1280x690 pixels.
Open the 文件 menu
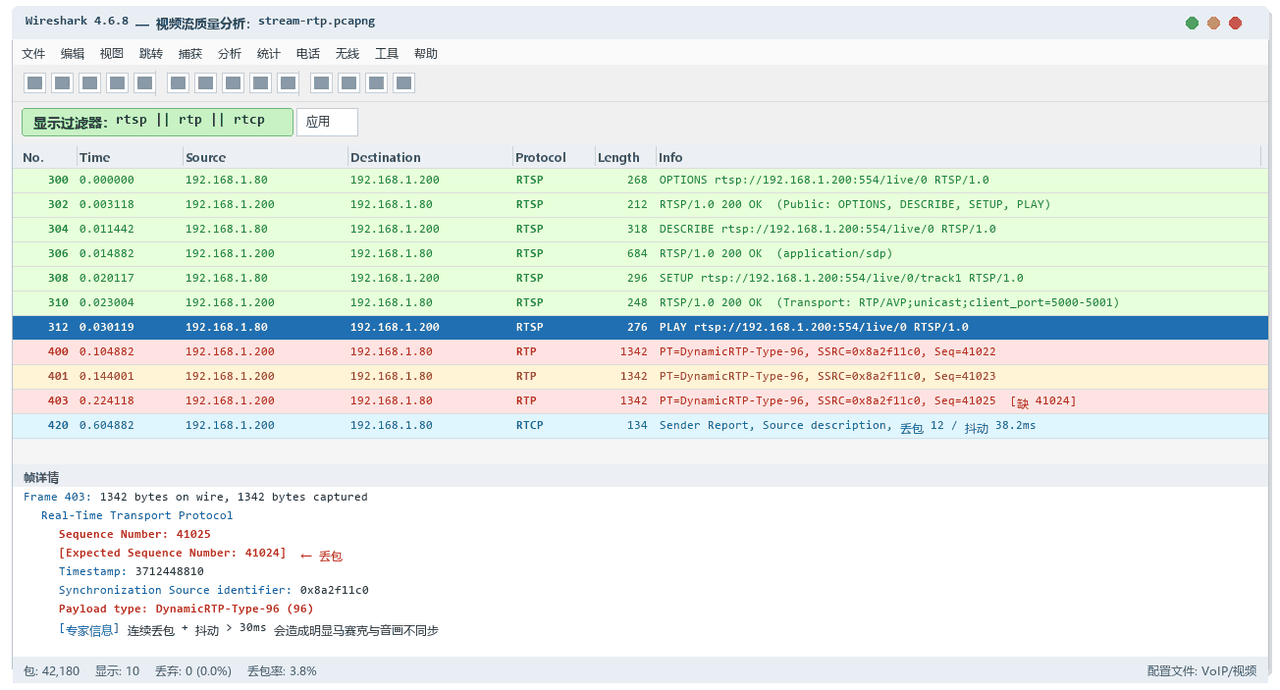pos(33,54)
